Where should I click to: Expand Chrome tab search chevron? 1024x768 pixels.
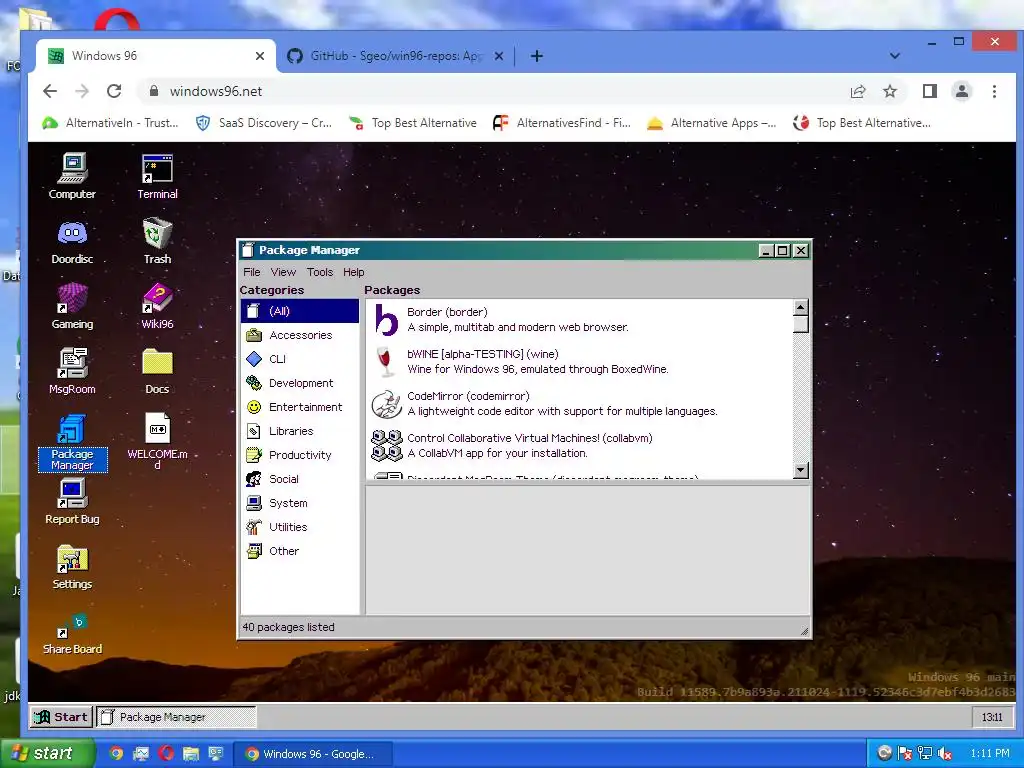coord(895,56)
